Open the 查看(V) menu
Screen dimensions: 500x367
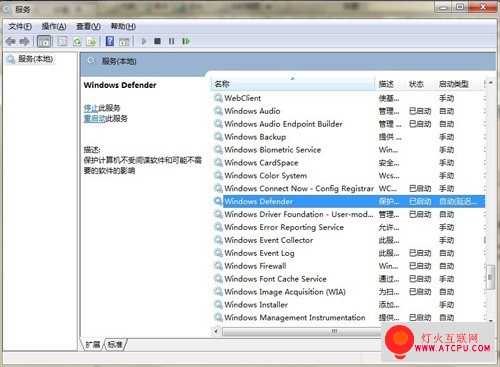tap(88, 27)
